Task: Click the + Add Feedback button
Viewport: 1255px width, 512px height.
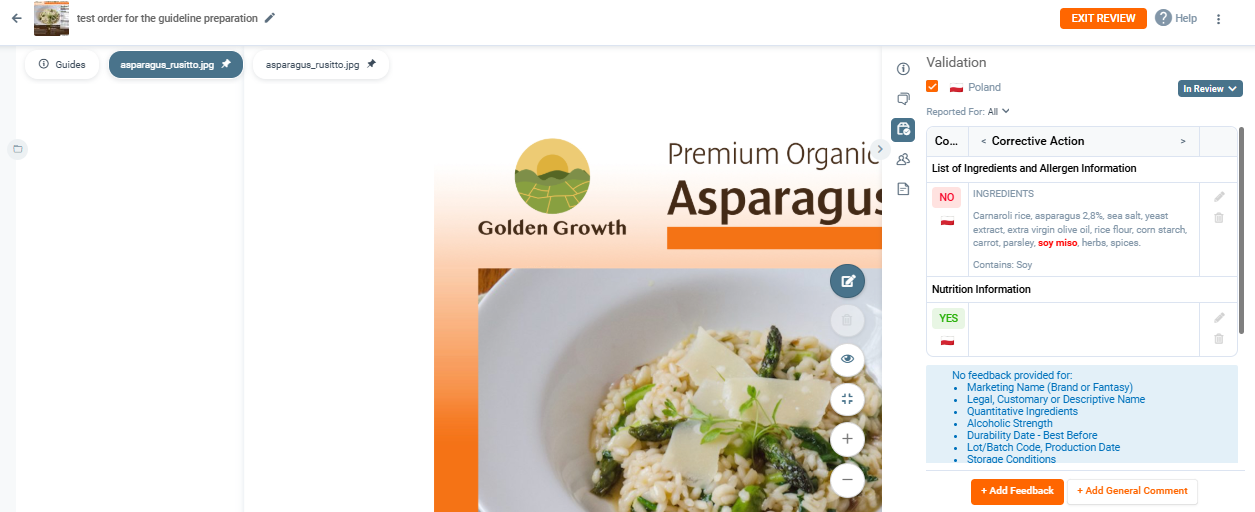Action: click(x=1017, y=491)
